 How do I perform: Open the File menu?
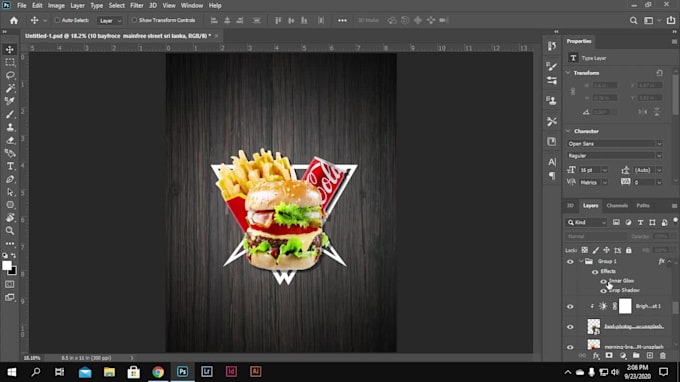pos(22,6)
